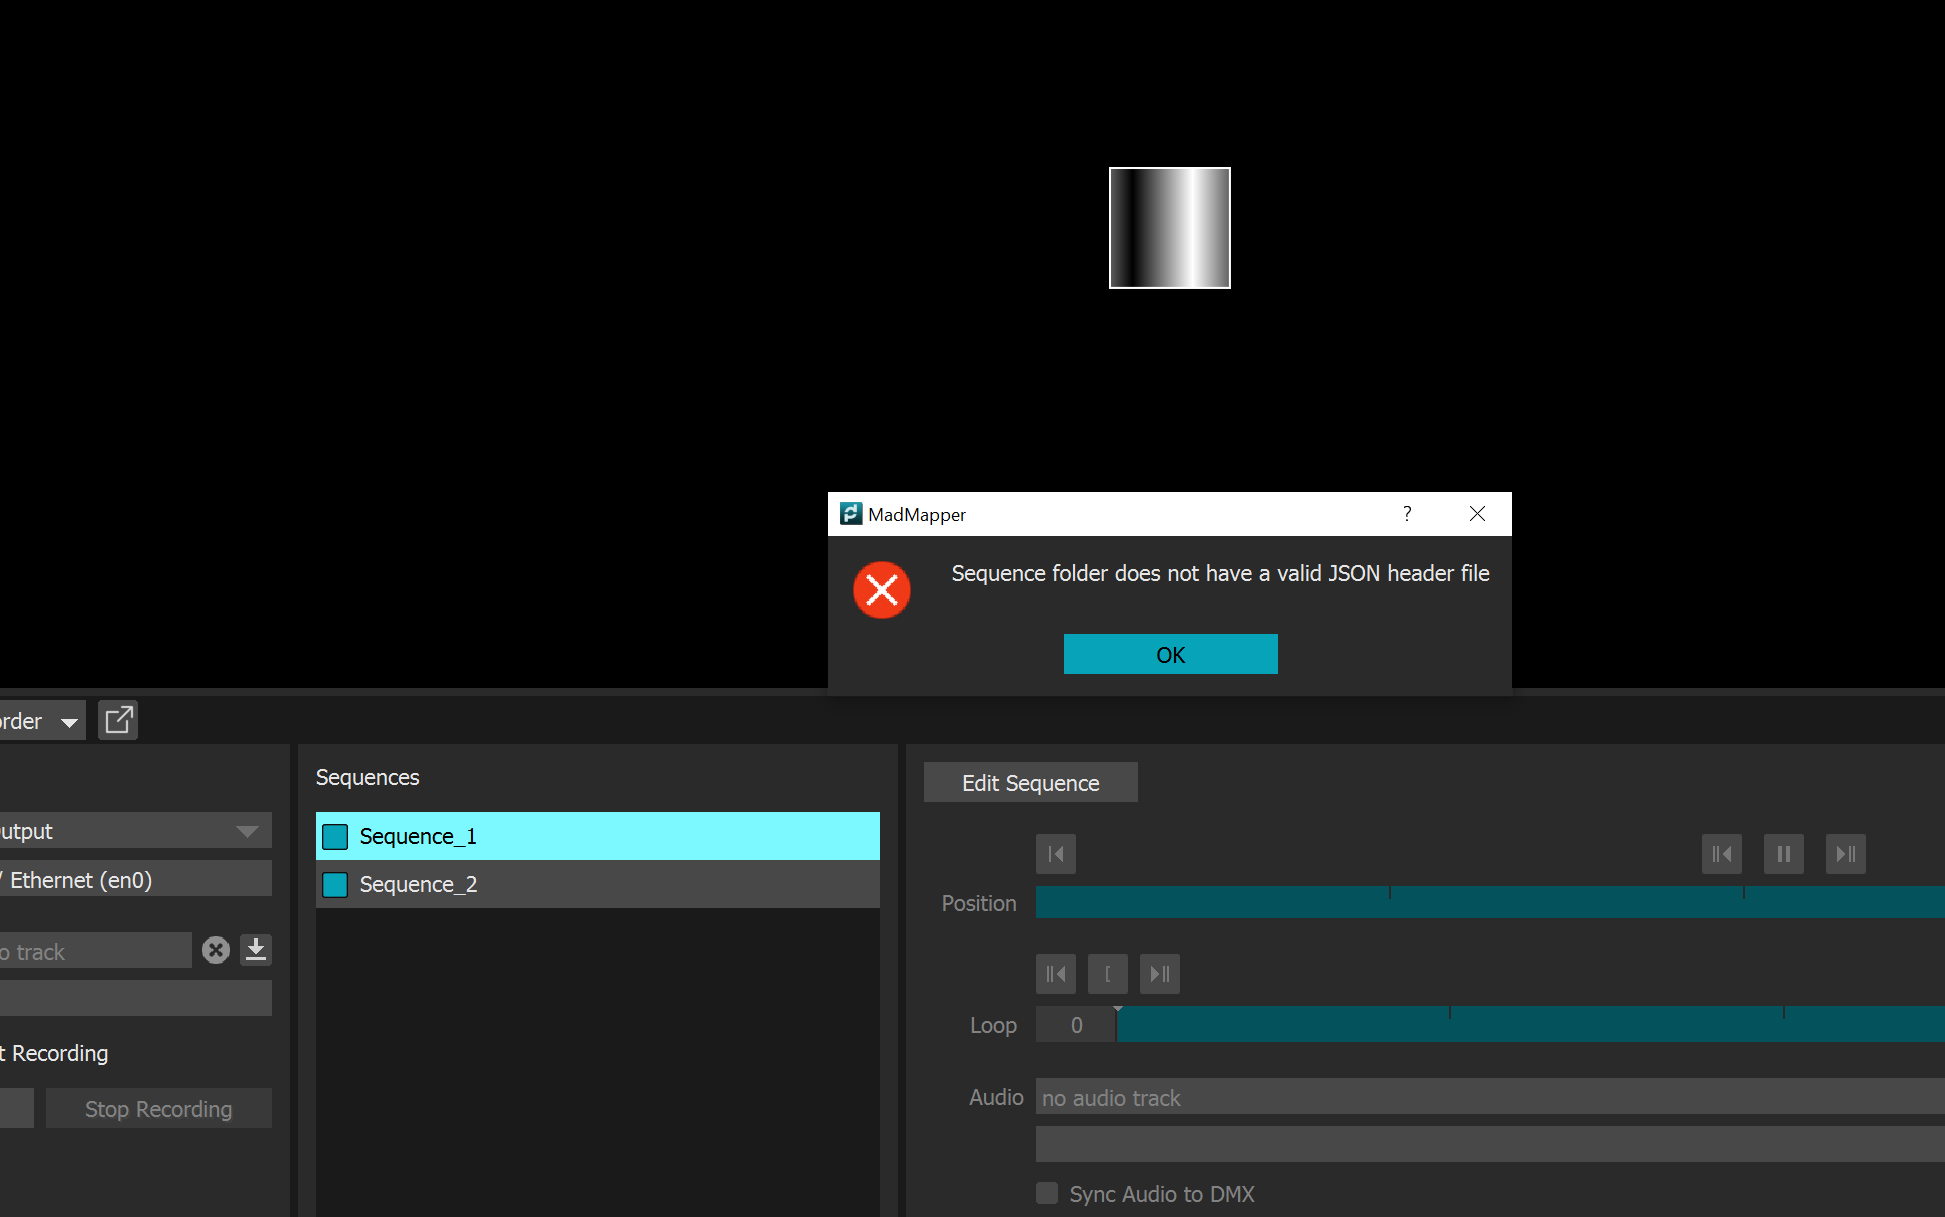Open the Ethernet (en0) interface selector

[x=135, y=880]
